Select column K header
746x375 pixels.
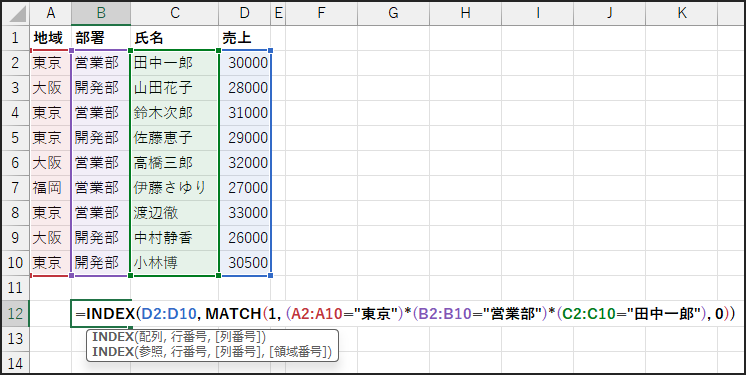[682, 13]
